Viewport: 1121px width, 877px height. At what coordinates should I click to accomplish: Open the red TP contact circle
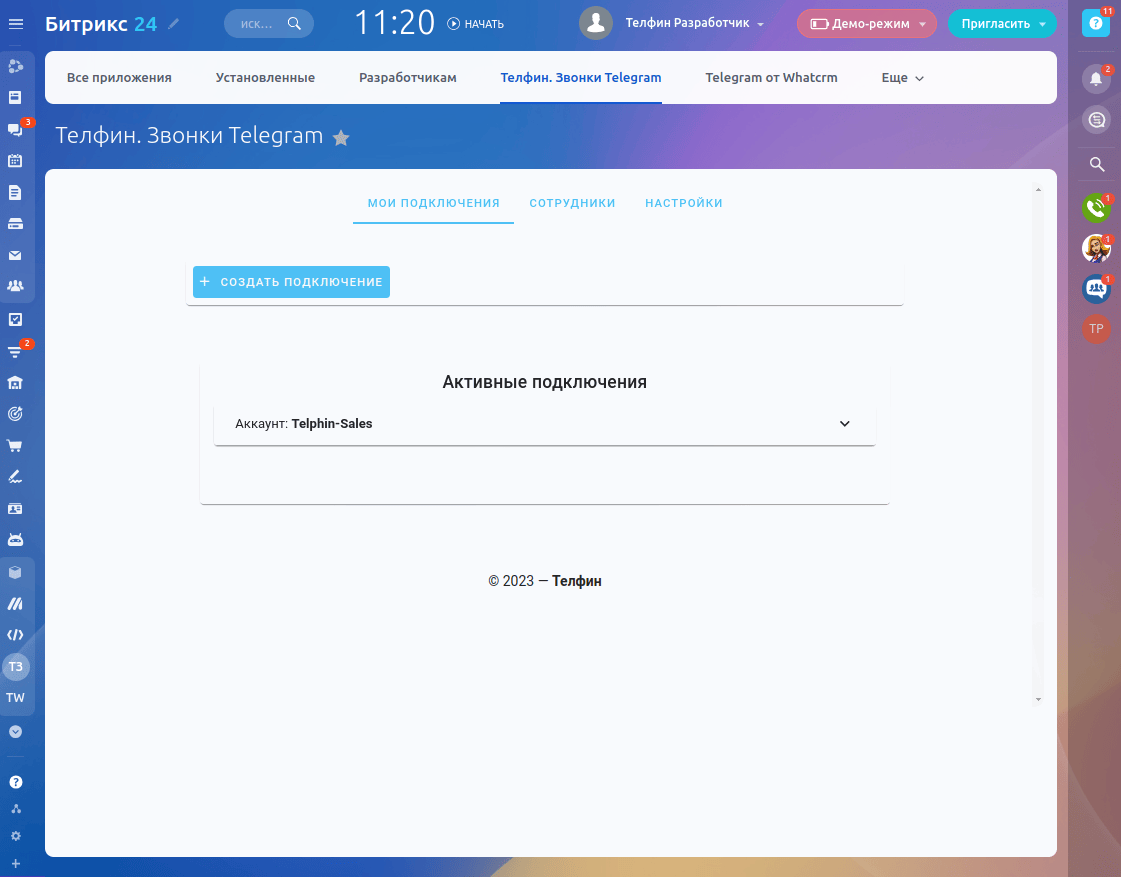click(x=1096, y=329)
